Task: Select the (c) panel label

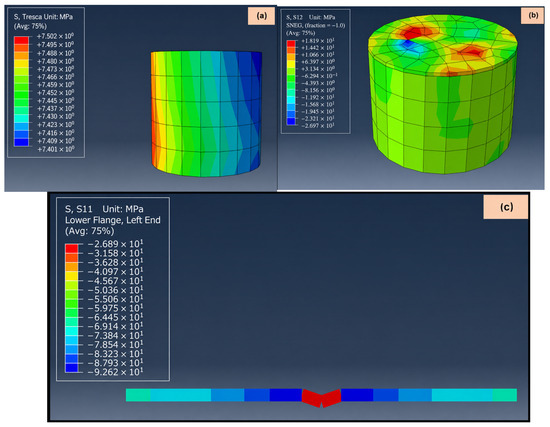Action: click(x=506, y=207)
